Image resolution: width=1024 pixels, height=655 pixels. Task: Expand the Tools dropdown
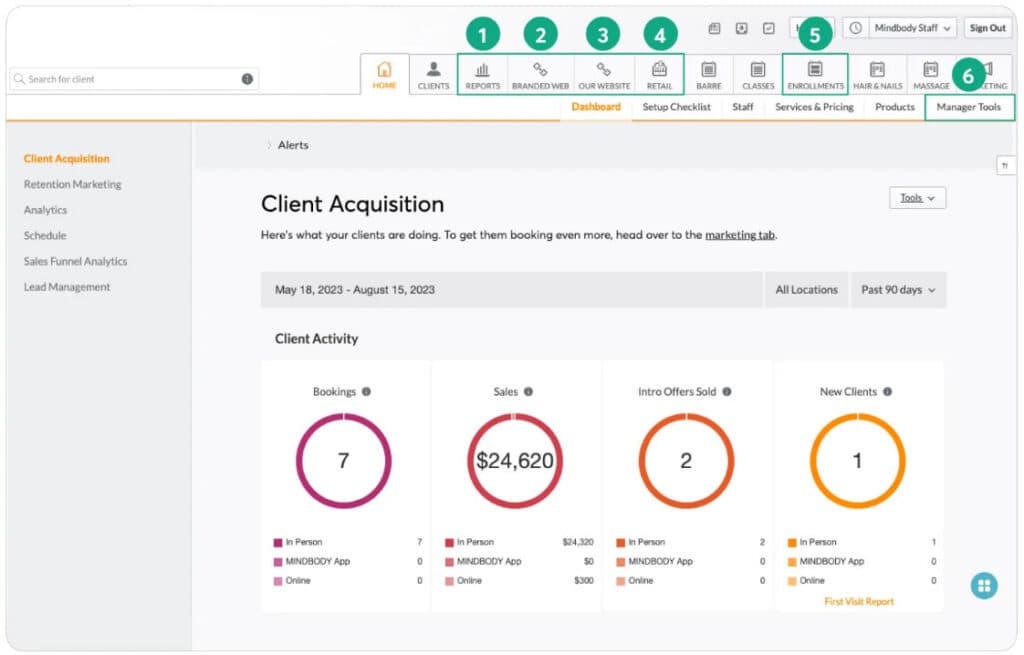917,198
